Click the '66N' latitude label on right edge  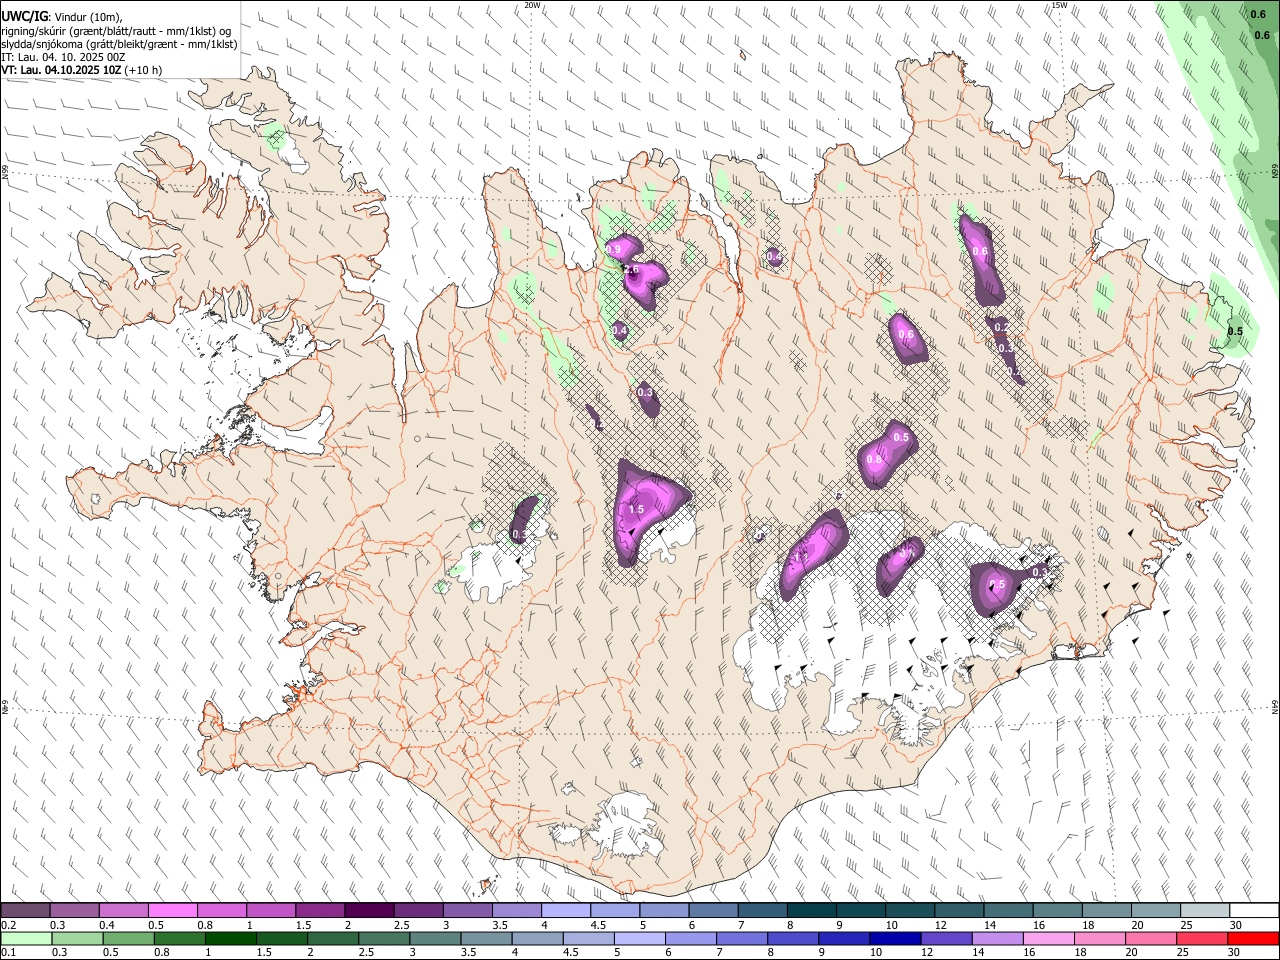(1275, 171)
